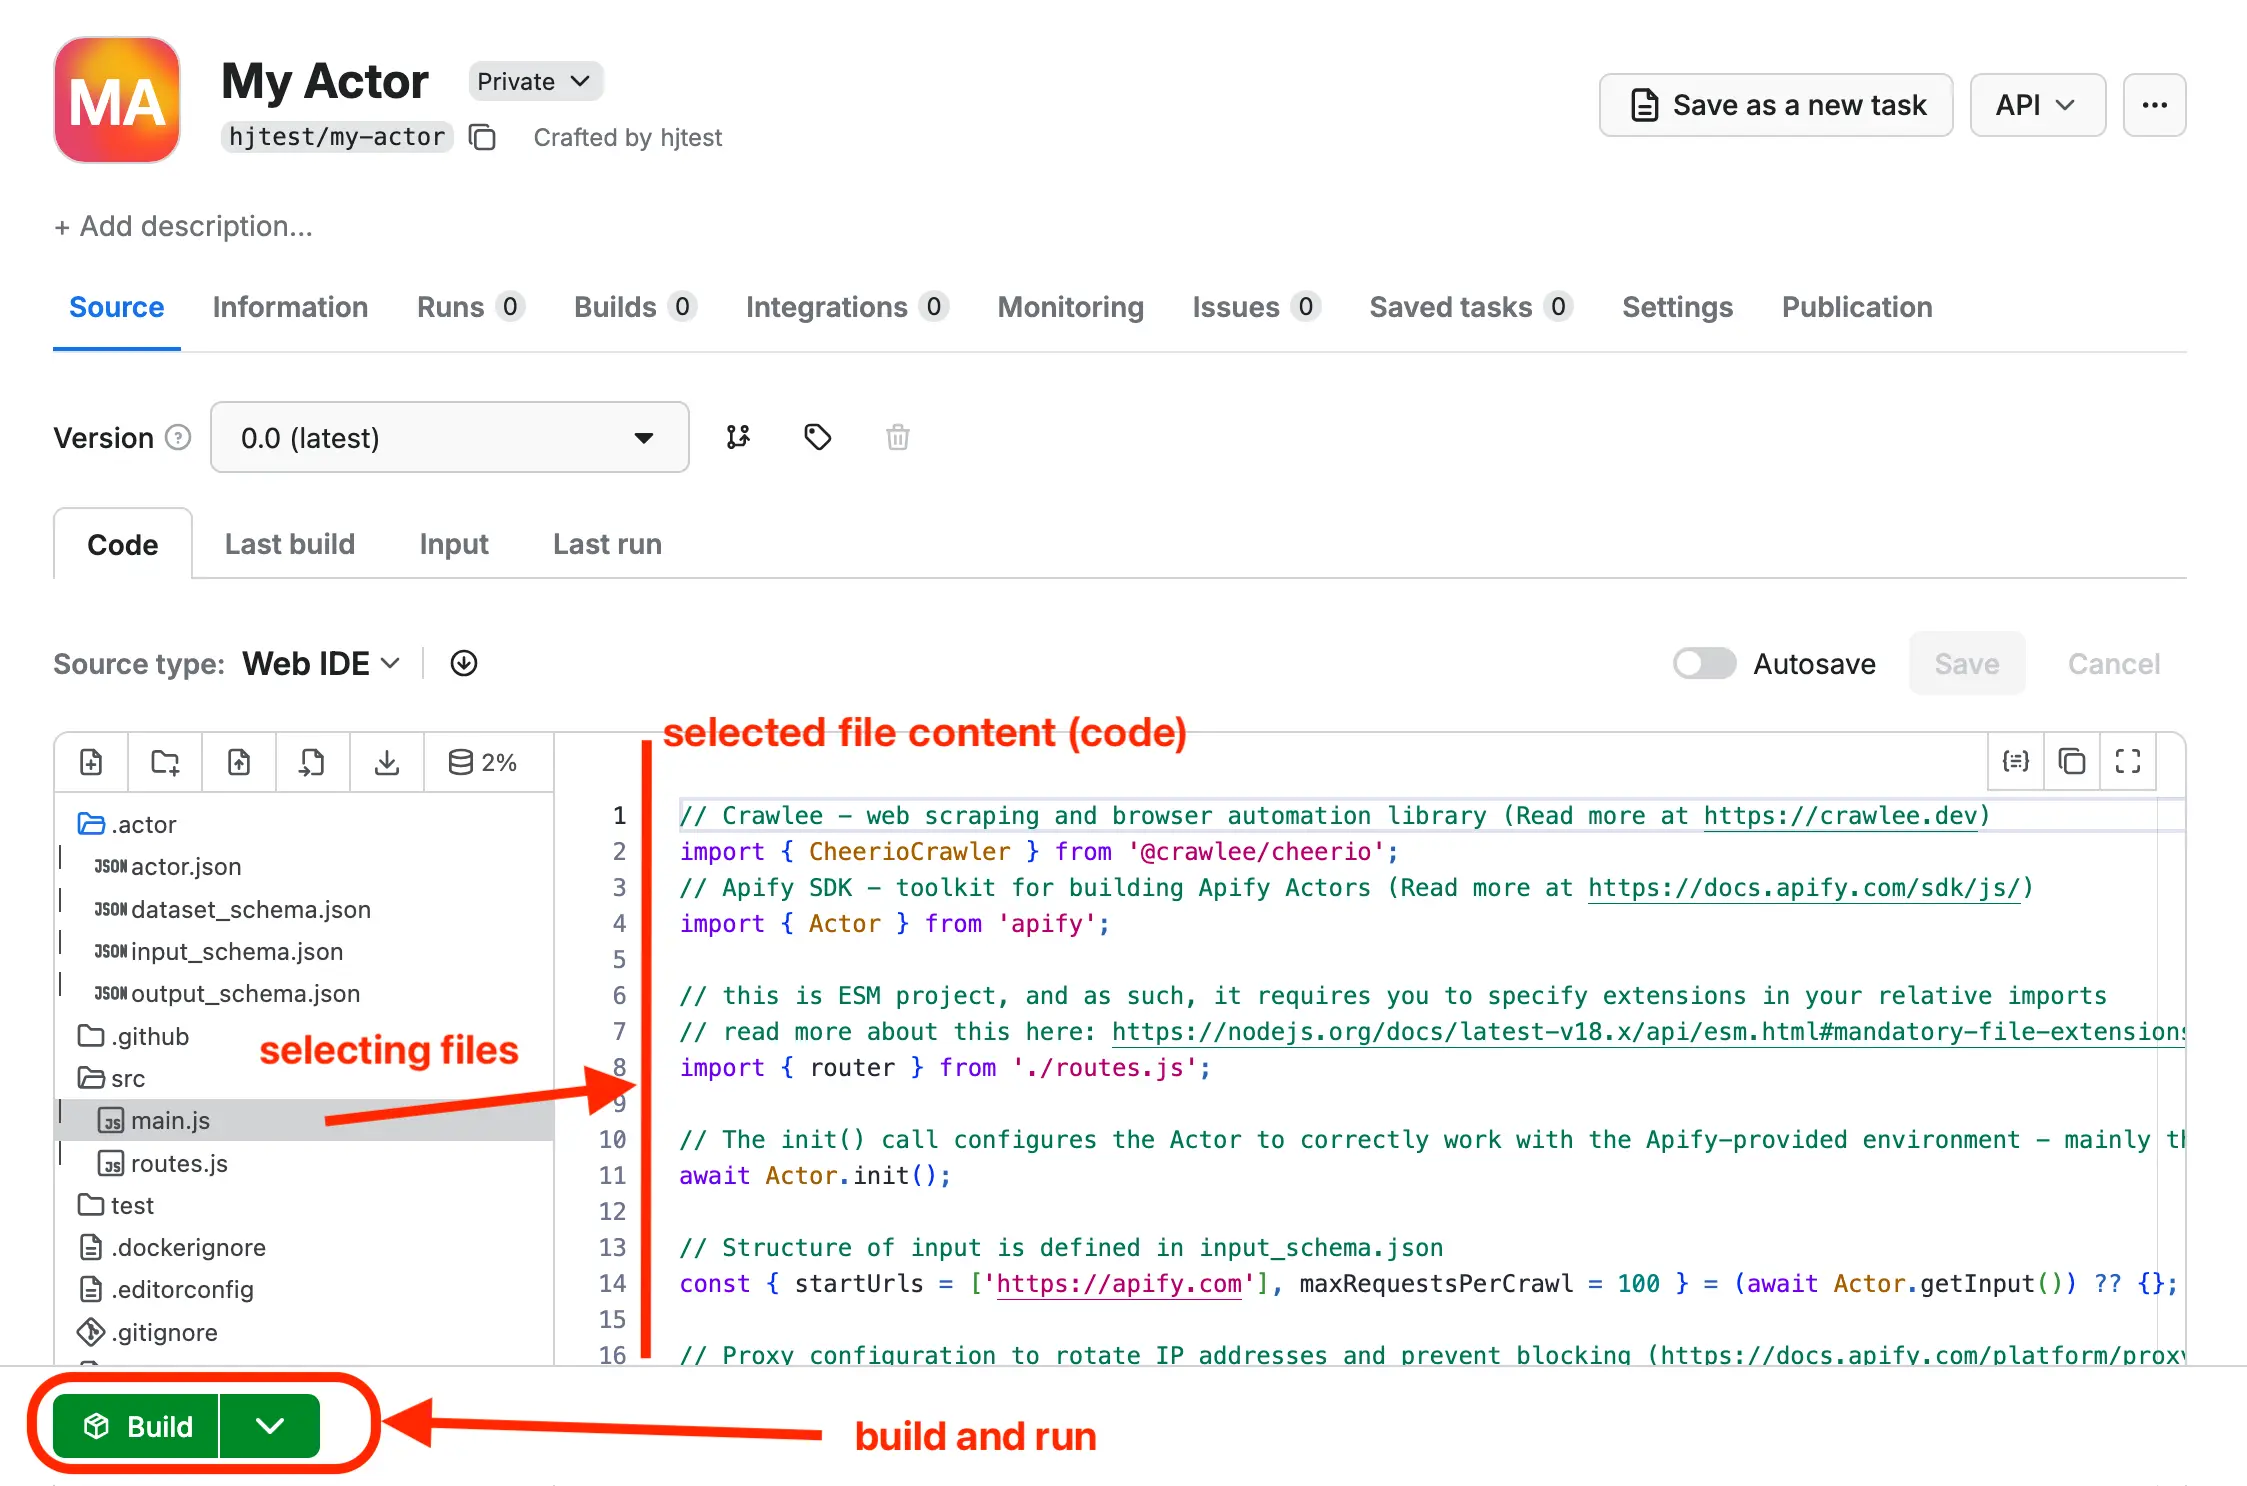Expand the test folder
The width and height of the screenshot is (2247, 1486).
pos(116,1205)
